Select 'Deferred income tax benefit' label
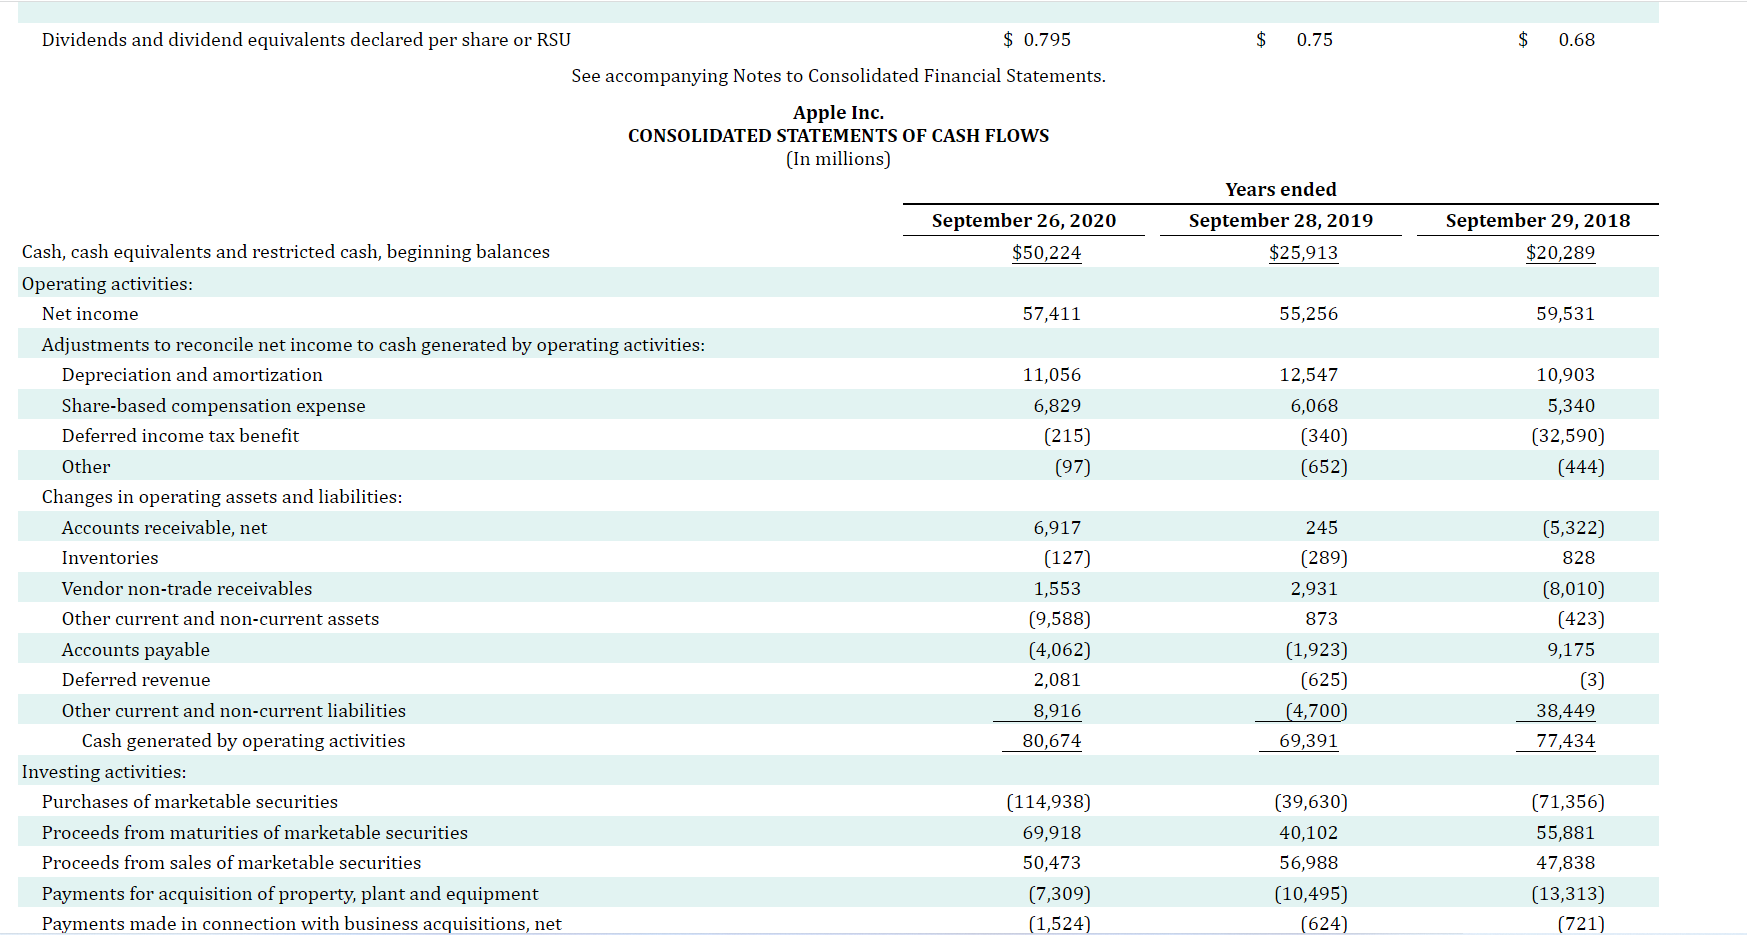This screenshot has width=1747, height=935. 180,436
